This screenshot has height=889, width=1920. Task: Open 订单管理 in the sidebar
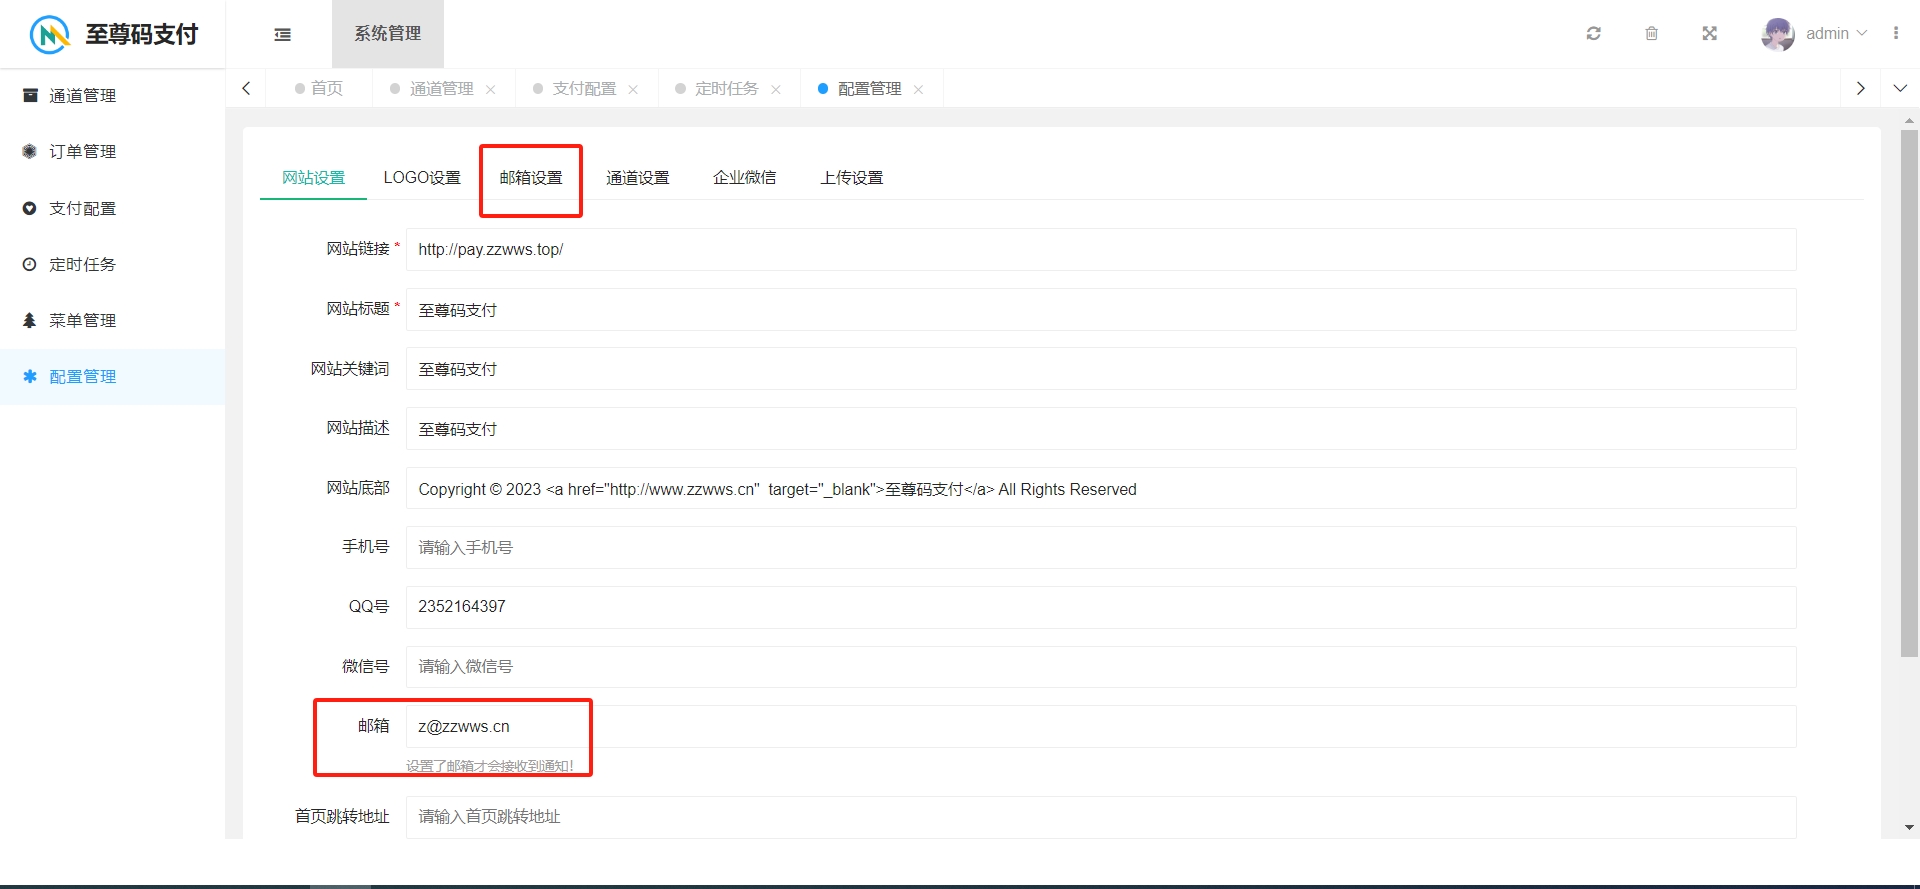pyautogui.click(x=83, y=152)
